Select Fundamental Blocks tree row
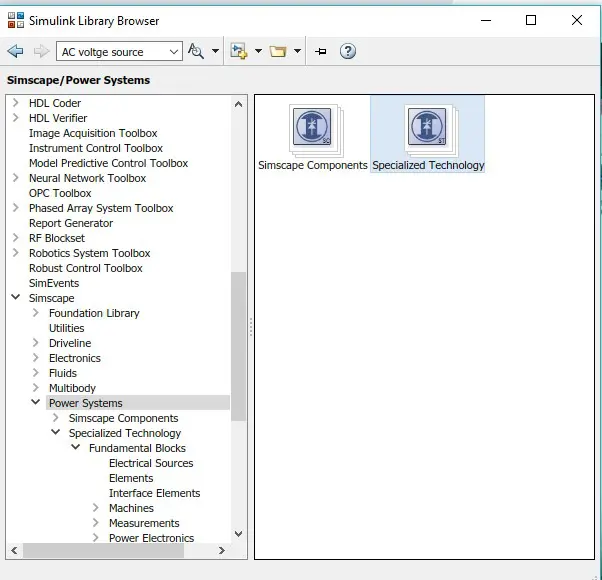 pos(137,448)
